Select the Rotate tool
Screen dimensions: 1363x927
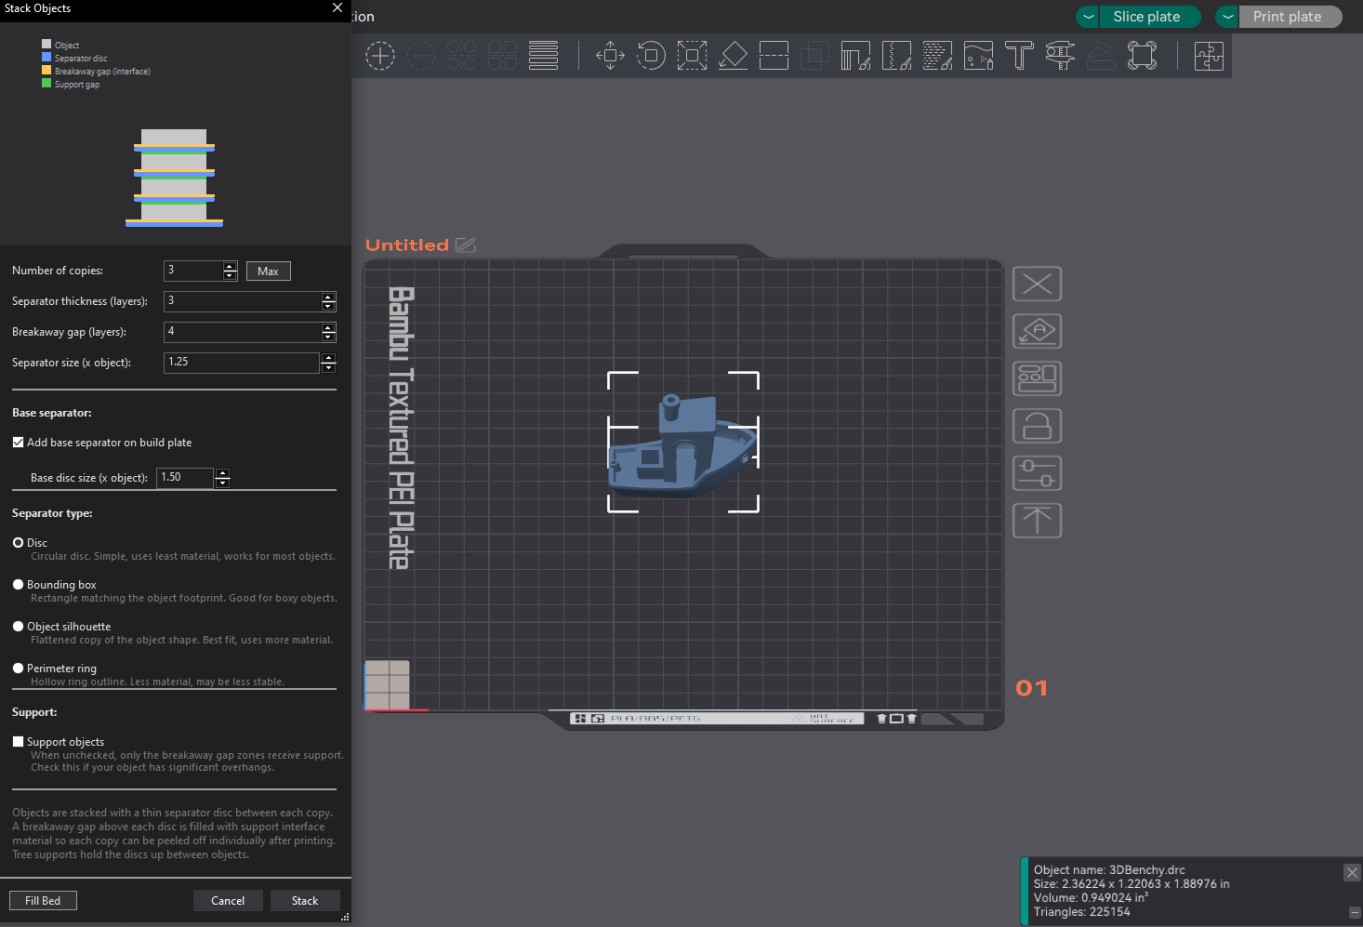click(x=651, y=56)
